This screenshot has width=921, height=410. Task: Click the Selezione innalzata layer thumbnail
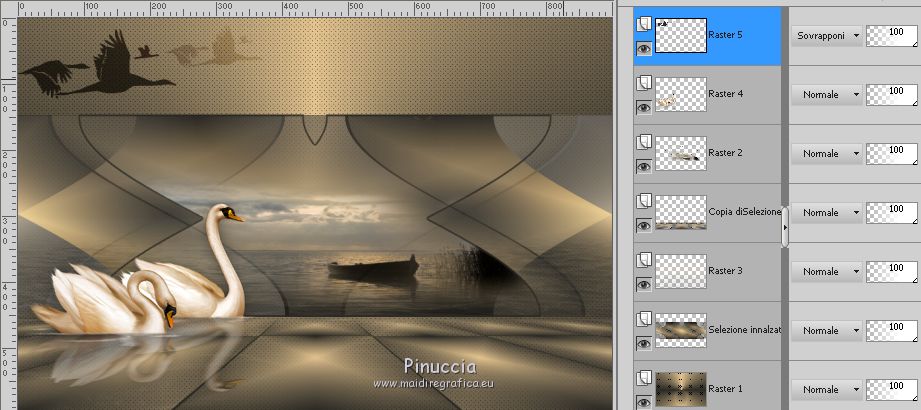pos(681,331)
